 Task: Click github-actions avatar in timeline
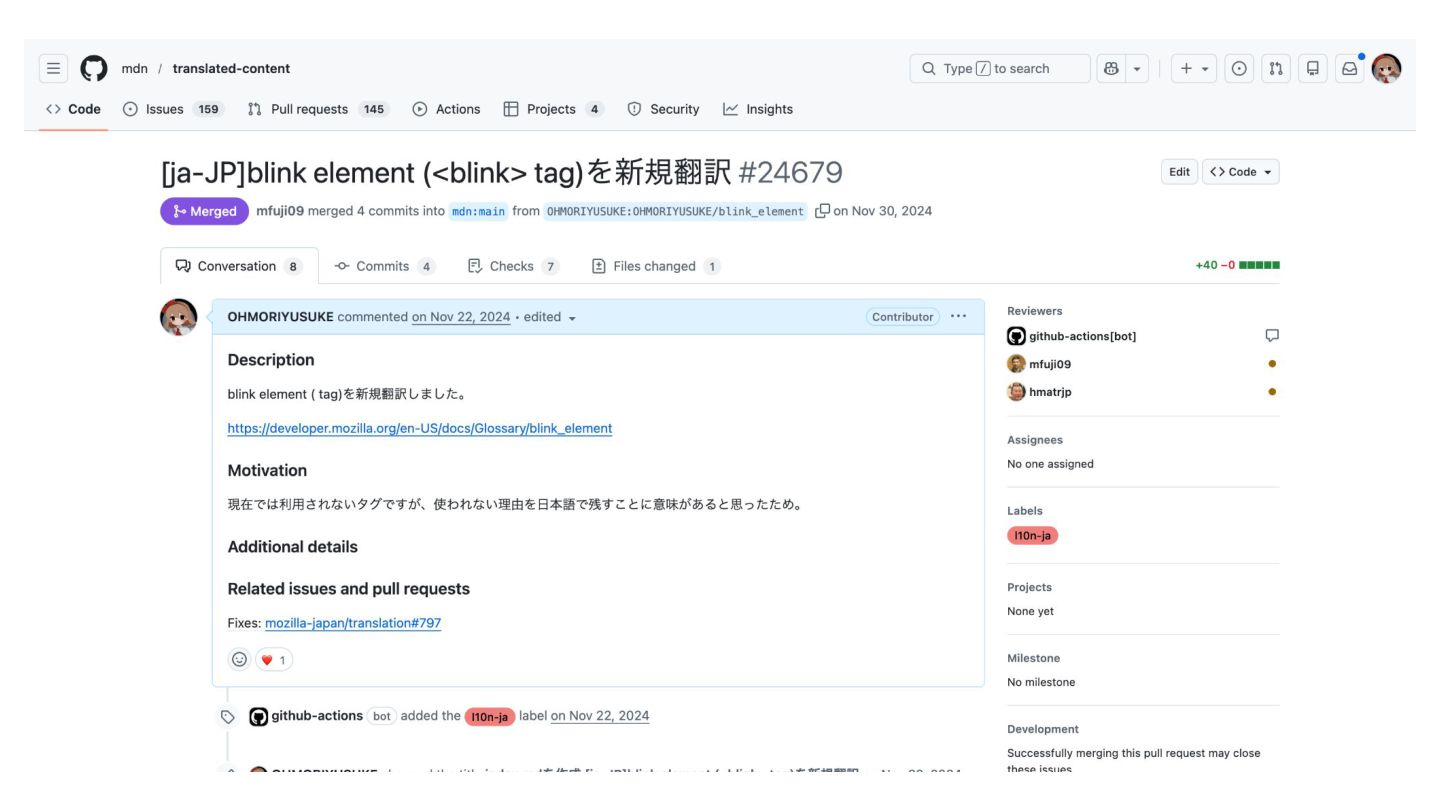click(x=258, y=716)
